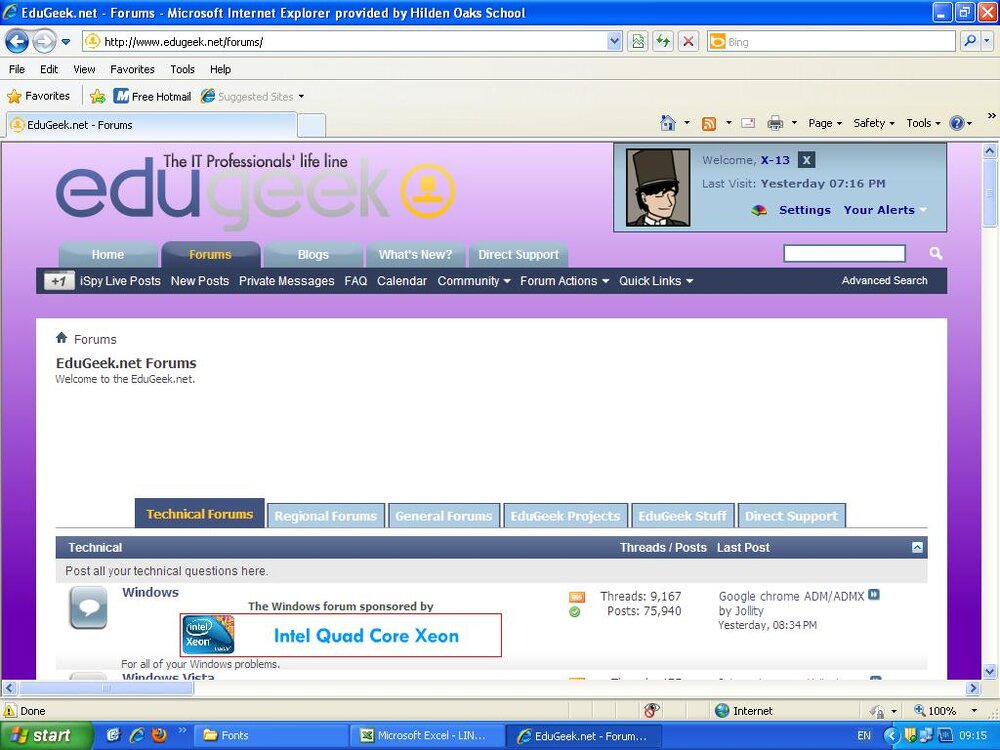Go to last post arrow icon
The width and height of the screenshot is (1000, 750).
tap(874, 594)
